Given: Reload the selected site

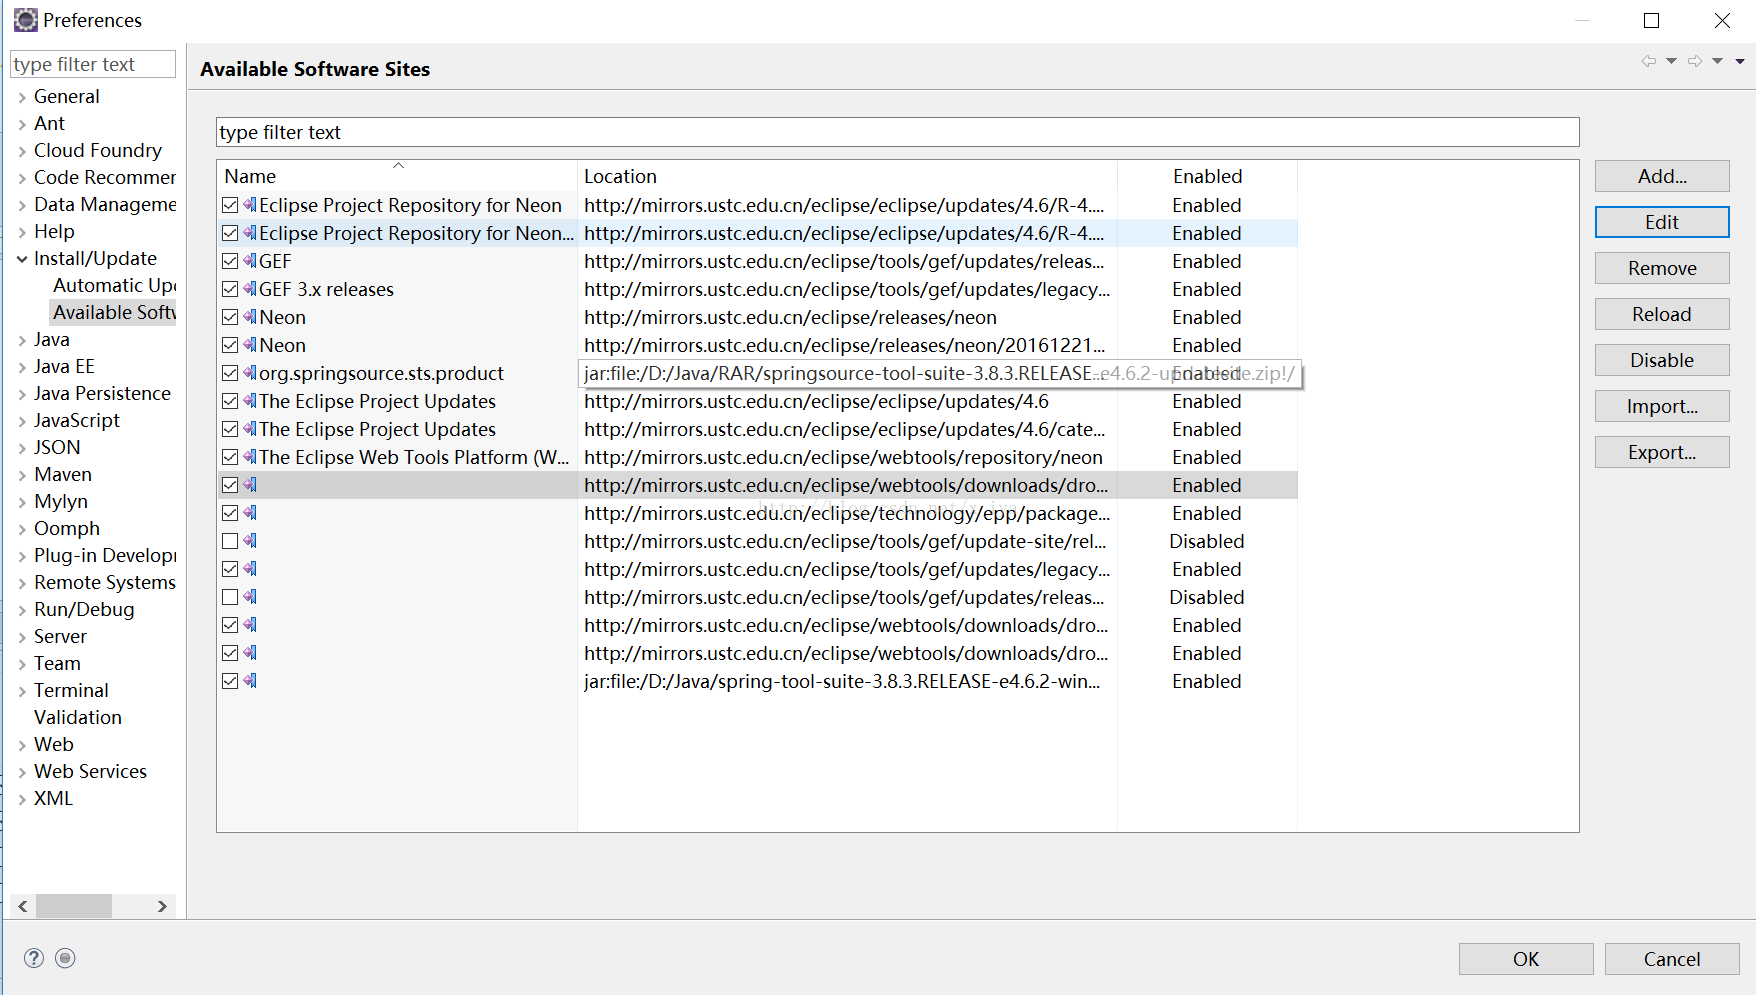Looking at the screenshot, I should tap(1662, 314).
